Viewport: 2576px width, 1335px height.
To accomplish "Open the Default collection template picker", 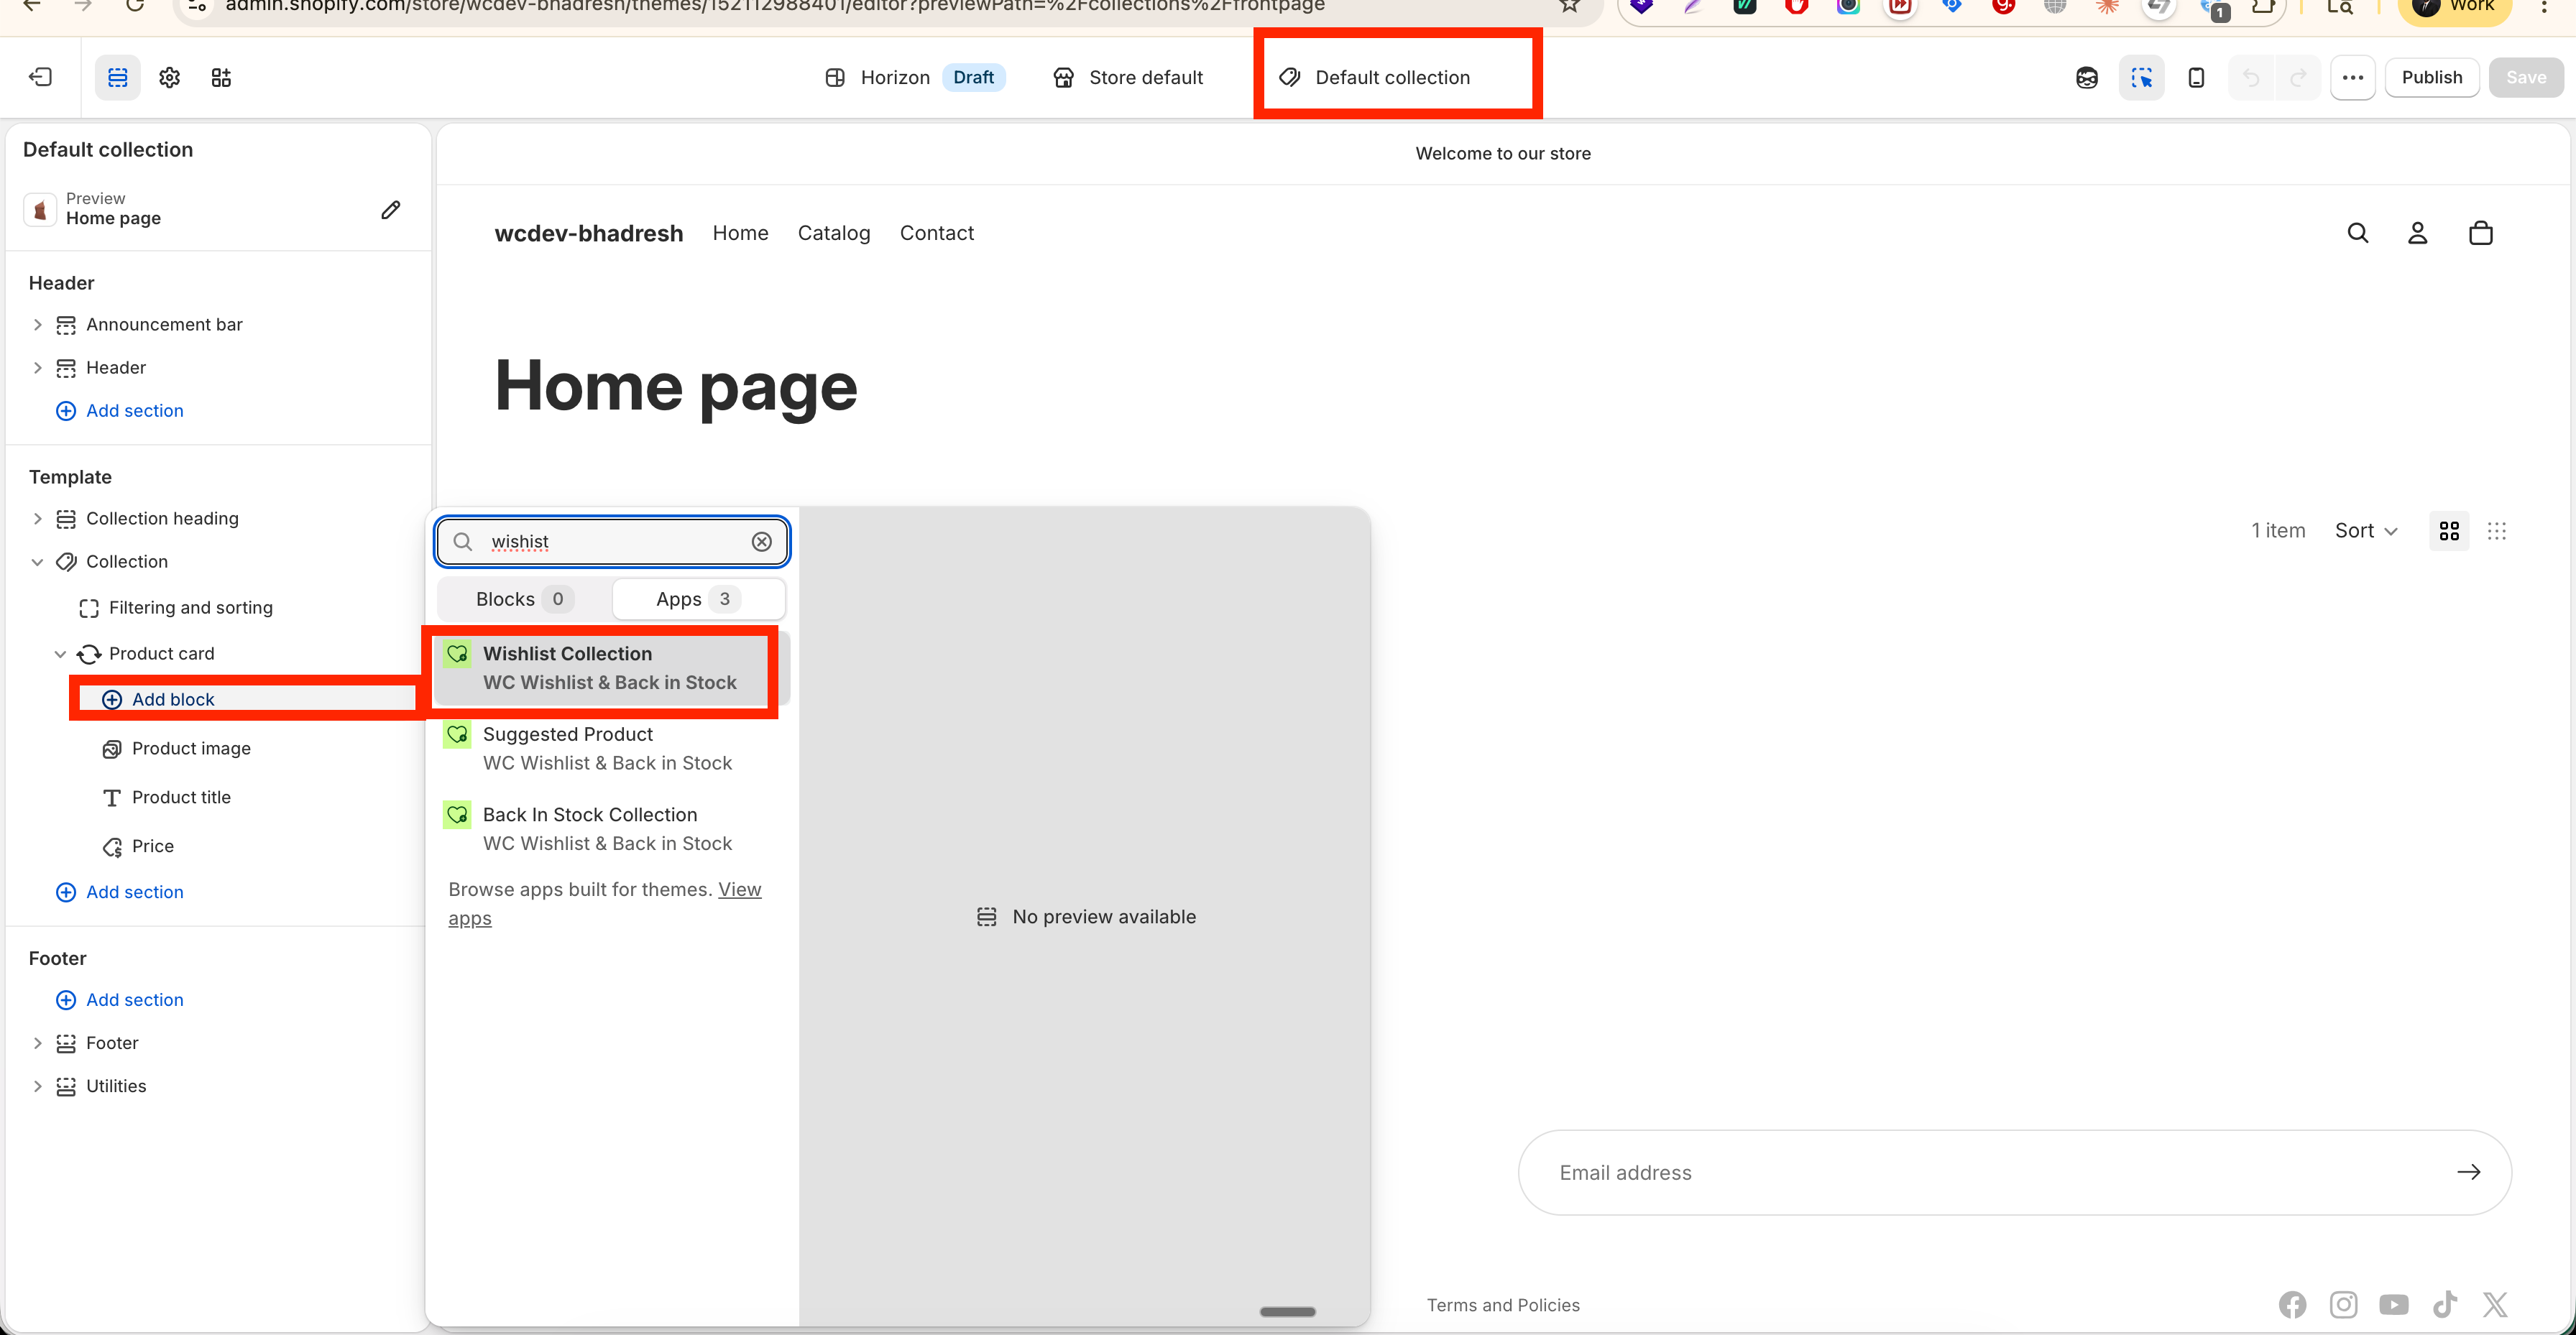I will pos(1376,77).
